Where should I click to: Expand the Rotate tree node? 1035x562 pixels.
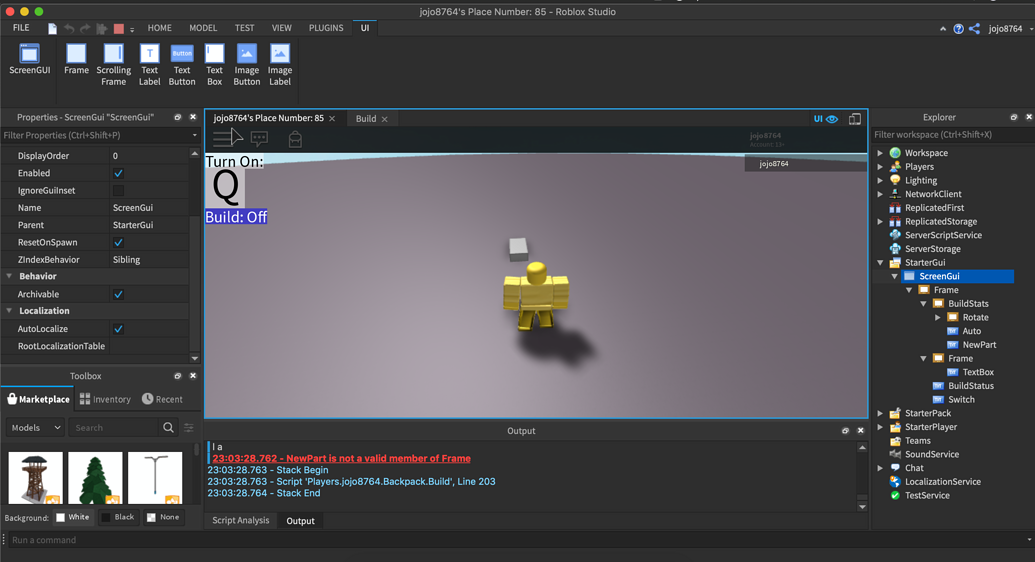(938, 317)
